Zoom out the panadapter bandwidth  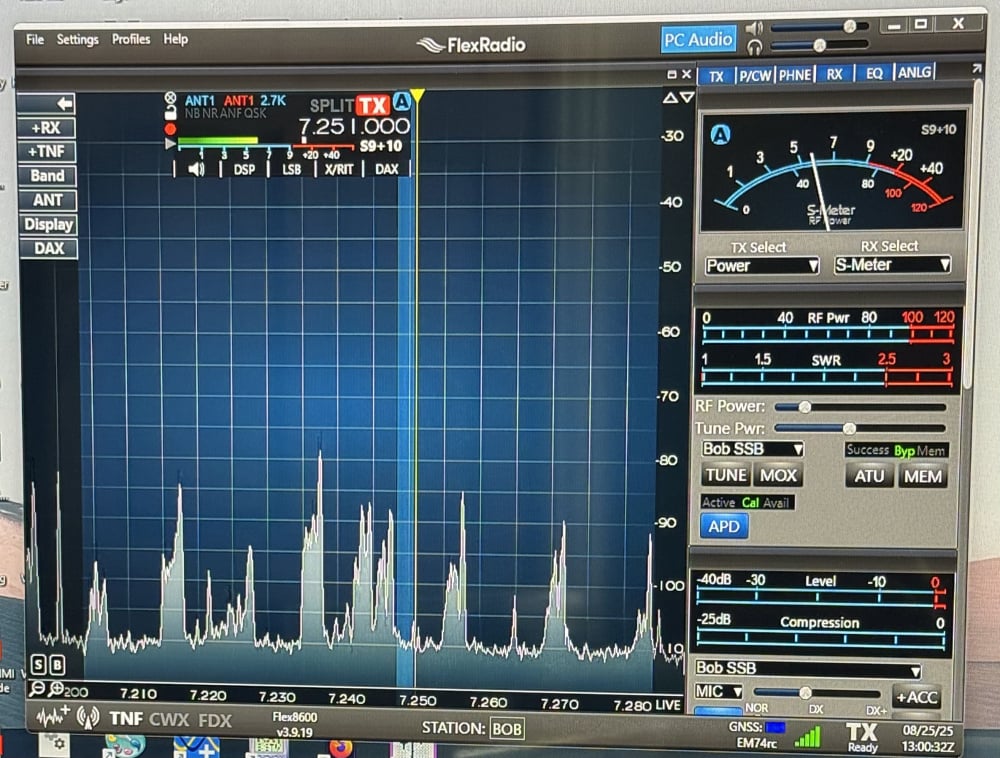(37, 688)
